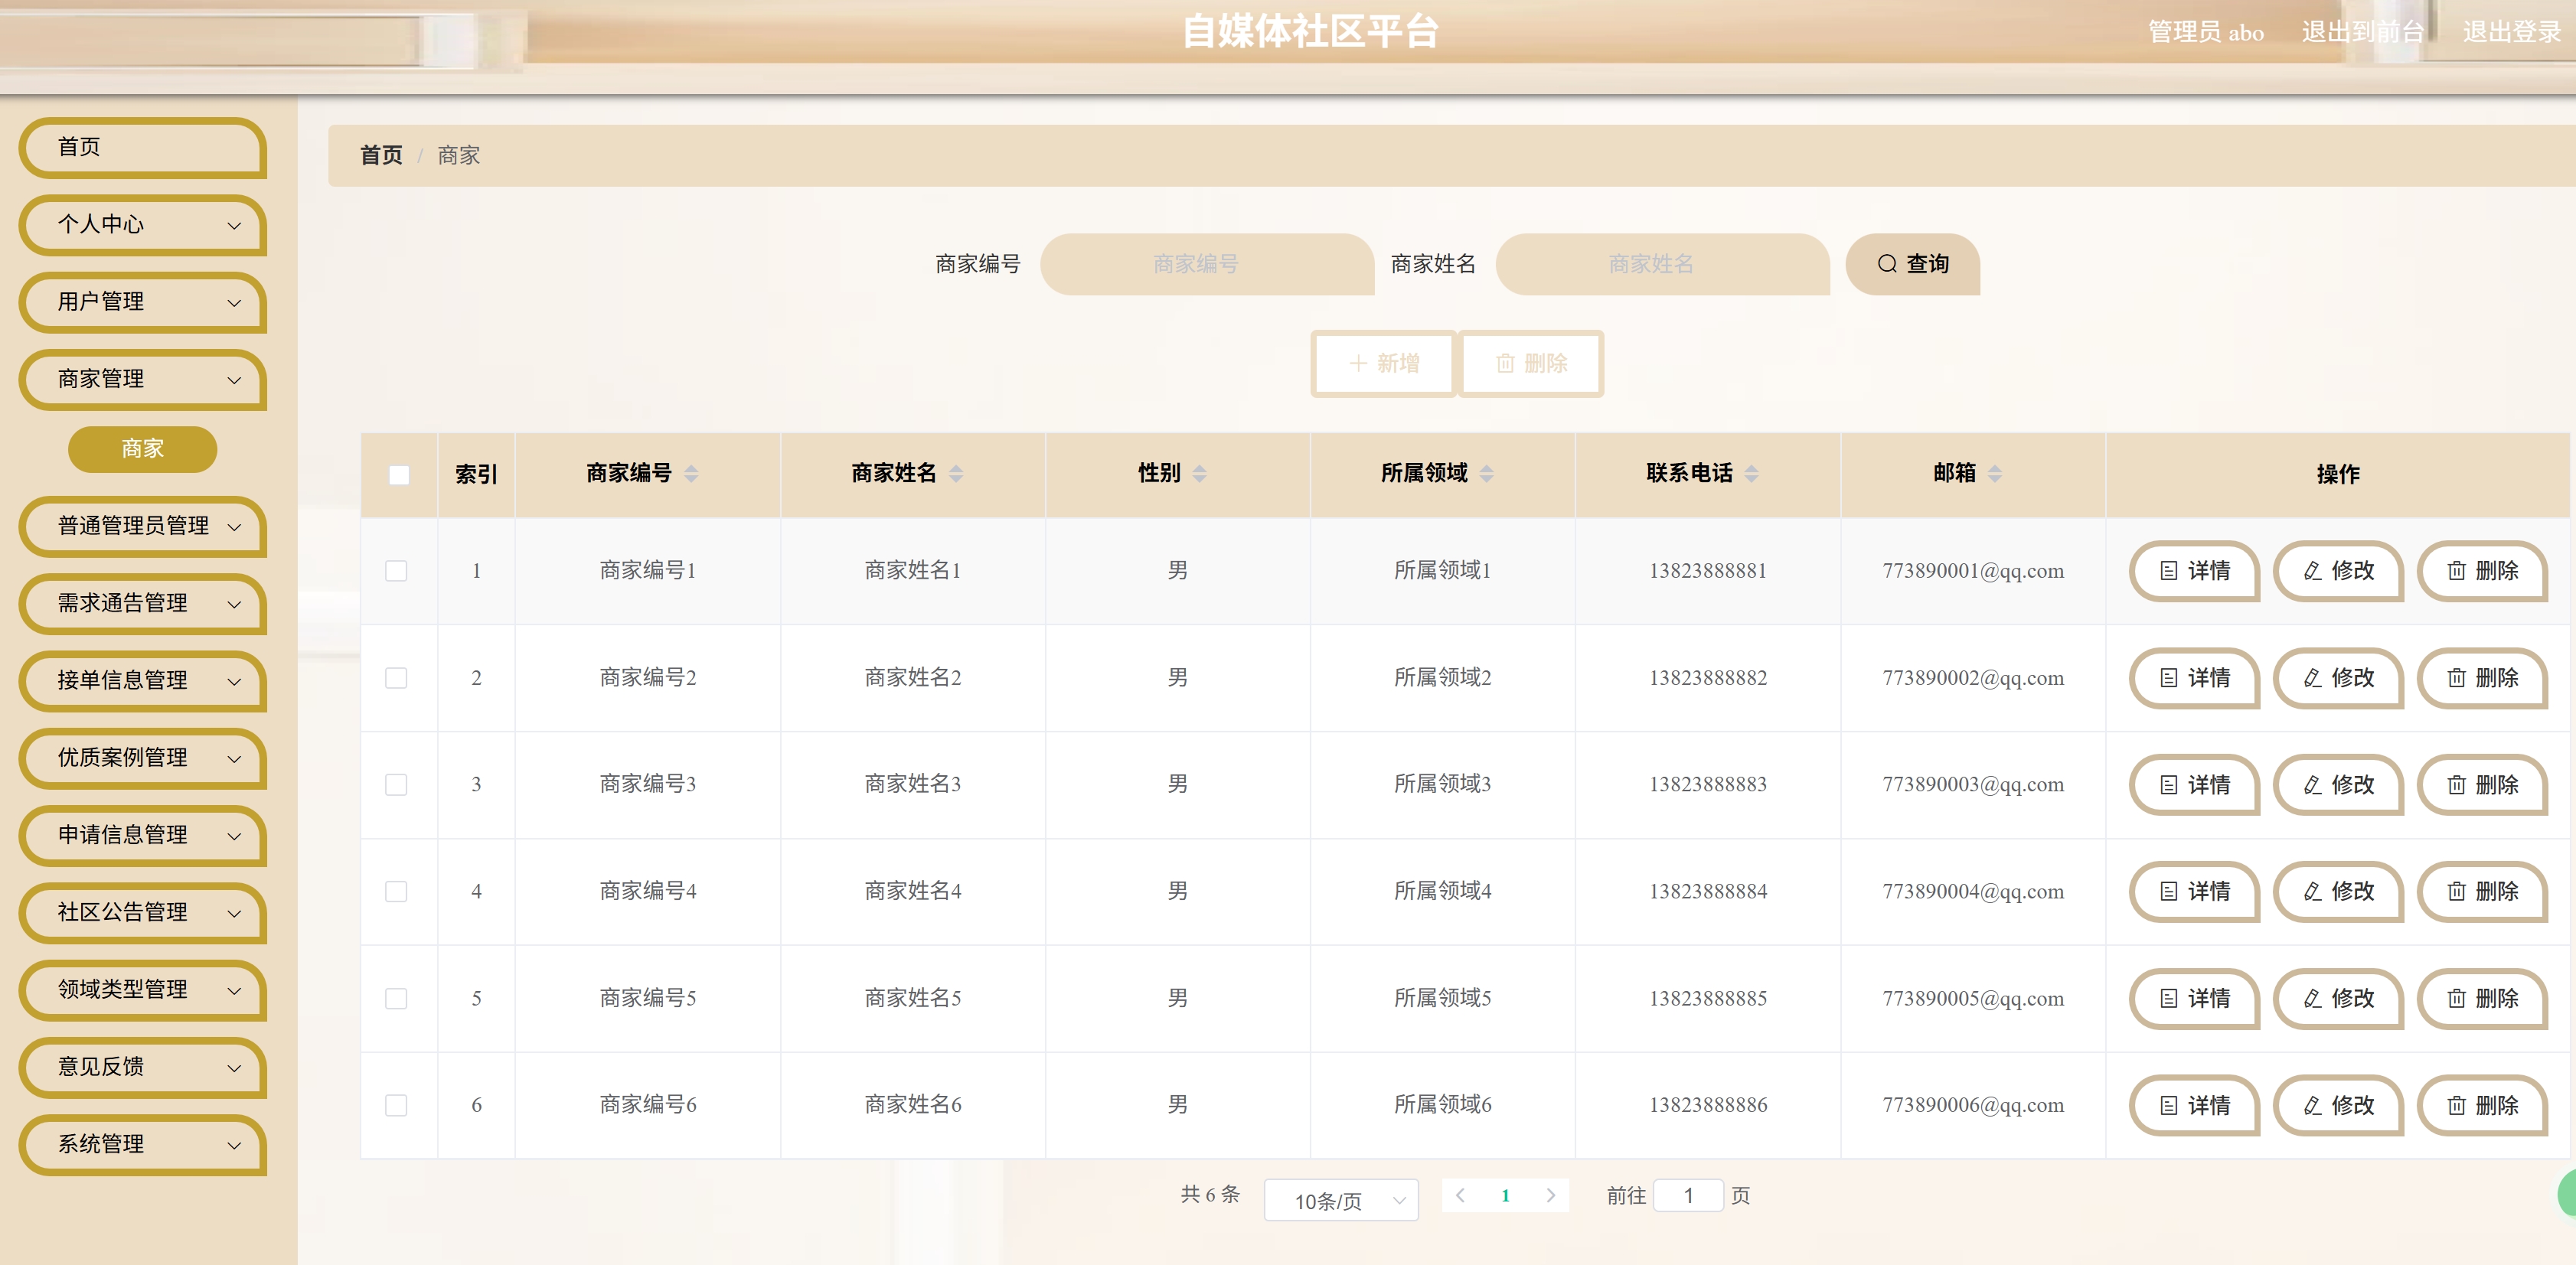Click 删除 trash icon in row 2

point(2456,678)
